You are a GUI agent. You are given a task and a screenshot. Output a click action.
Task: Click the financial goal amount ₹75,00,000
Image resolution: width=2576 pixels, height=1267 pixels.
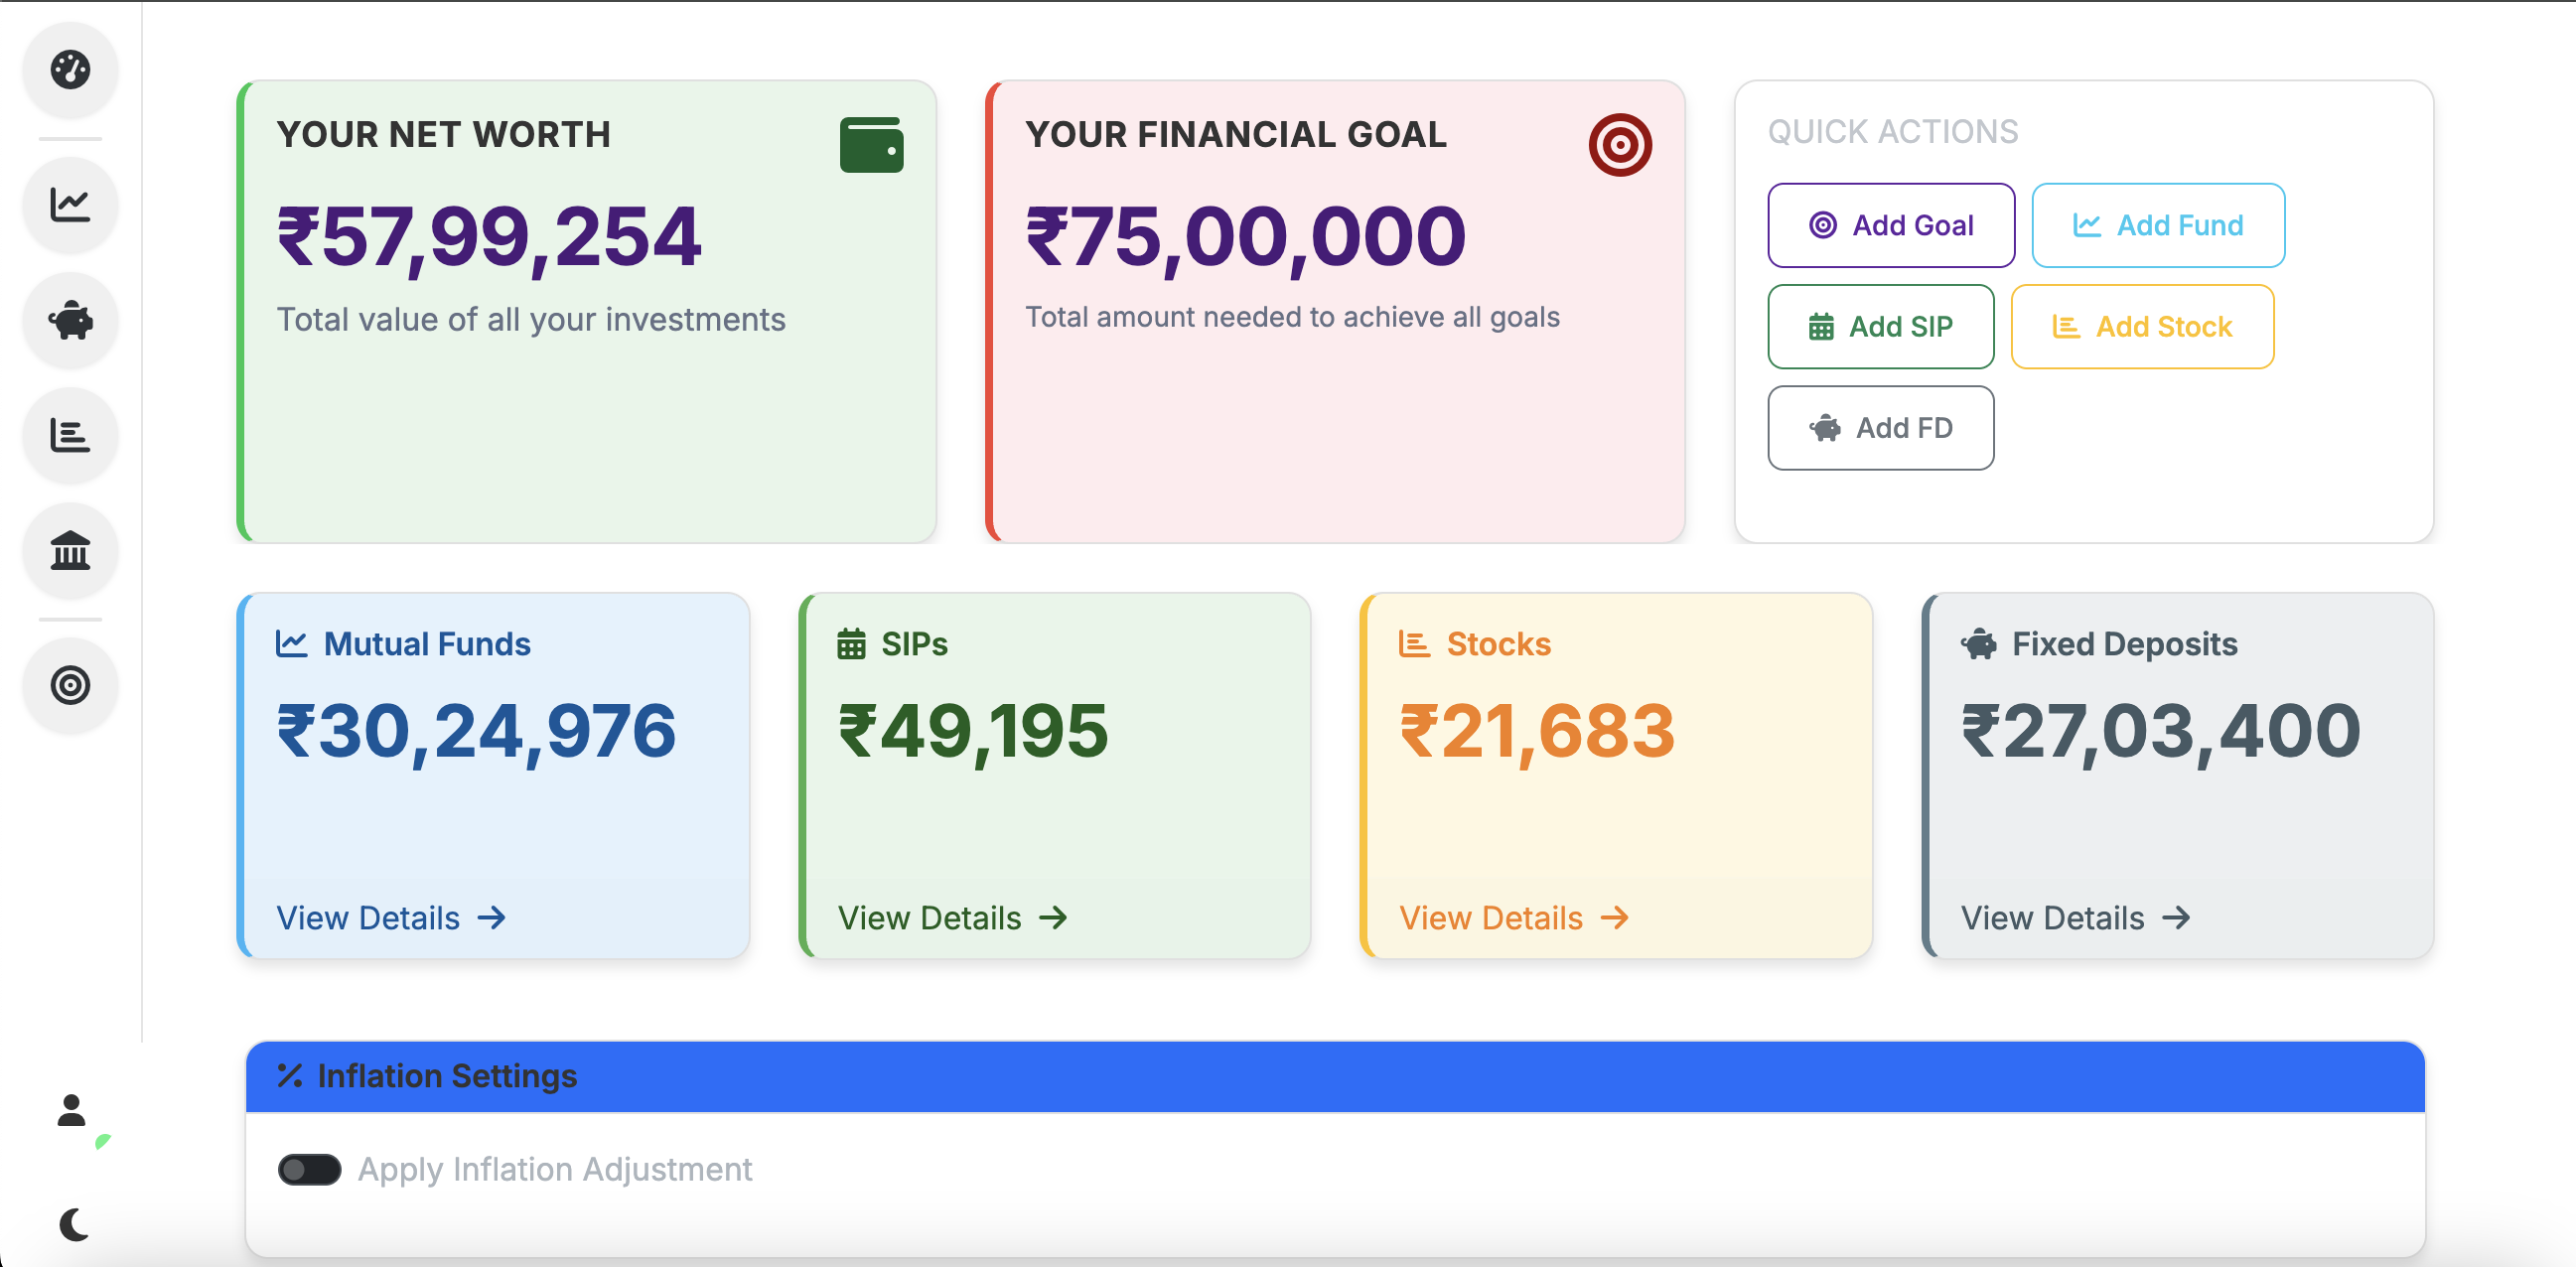coord(1245,238)
